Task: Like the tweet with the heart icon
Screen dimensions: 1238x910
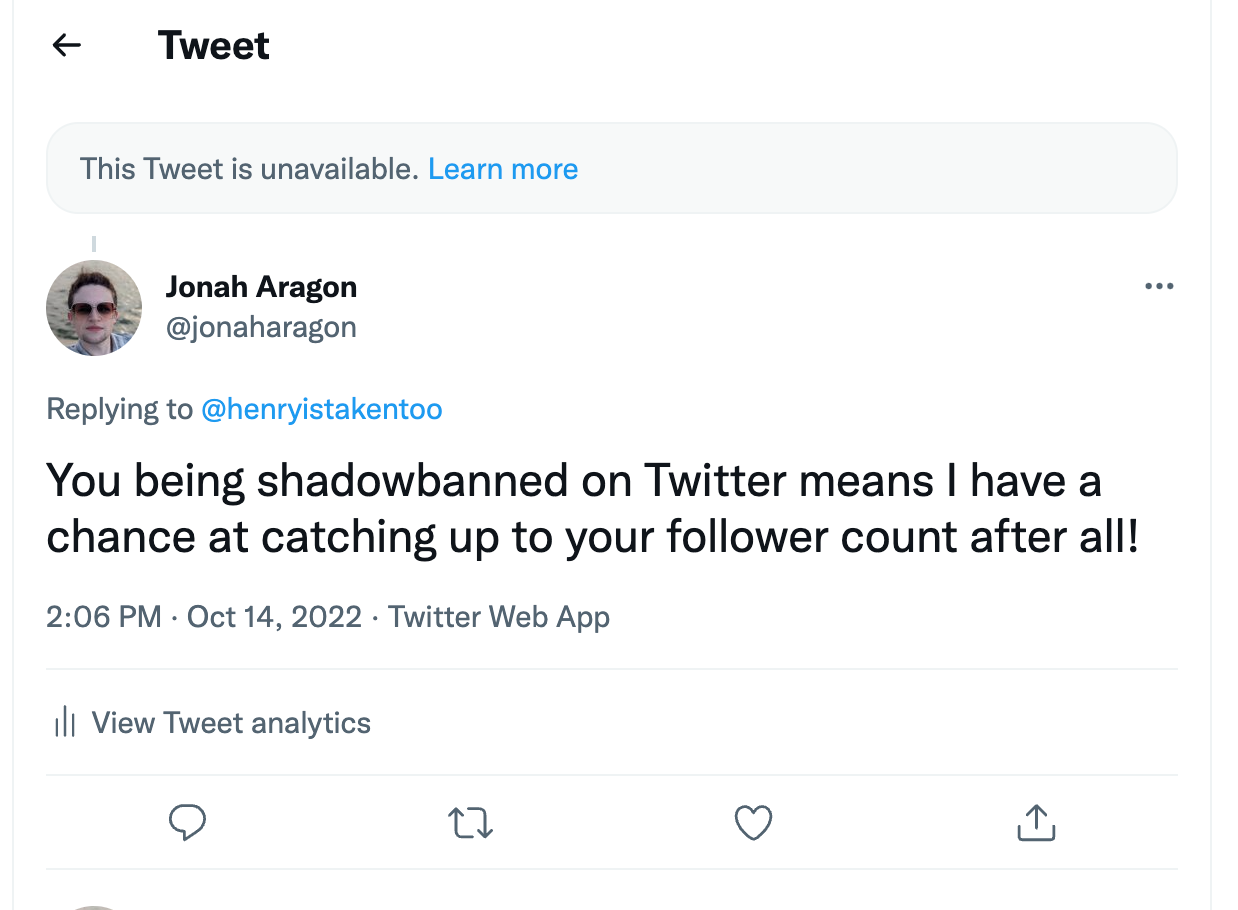Action: click(x=753, y=822)
